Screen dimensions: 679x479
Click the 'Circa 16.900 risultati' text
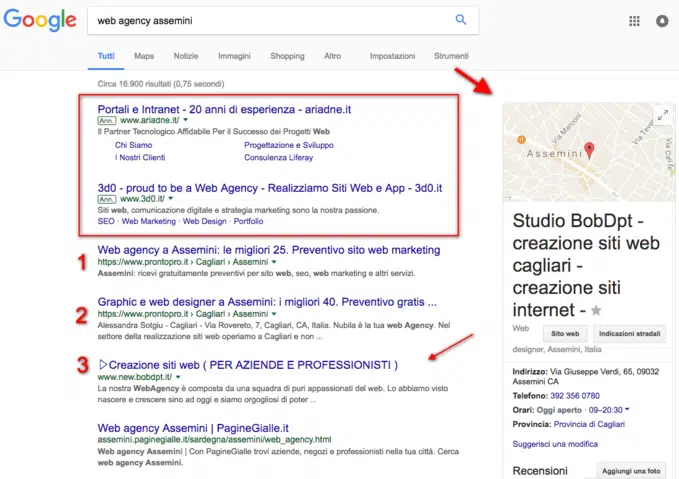tap(161, 84)
